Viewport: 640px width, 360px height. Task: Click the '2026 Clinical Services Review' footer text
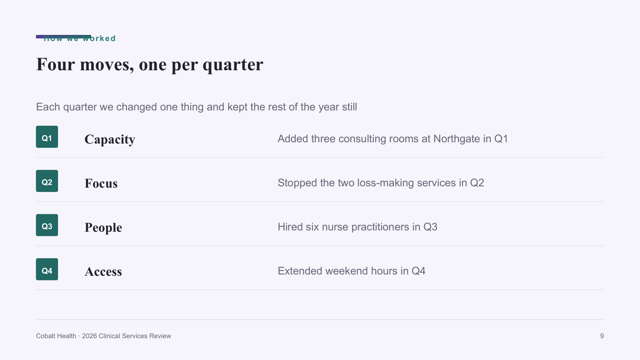coord(127,336)
